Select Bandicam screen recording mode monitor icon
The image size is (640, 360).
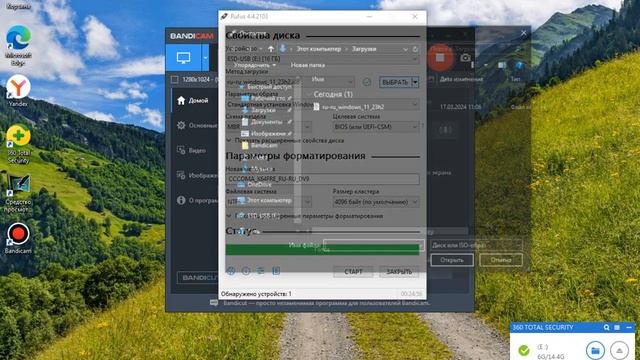tap(183, 58)
